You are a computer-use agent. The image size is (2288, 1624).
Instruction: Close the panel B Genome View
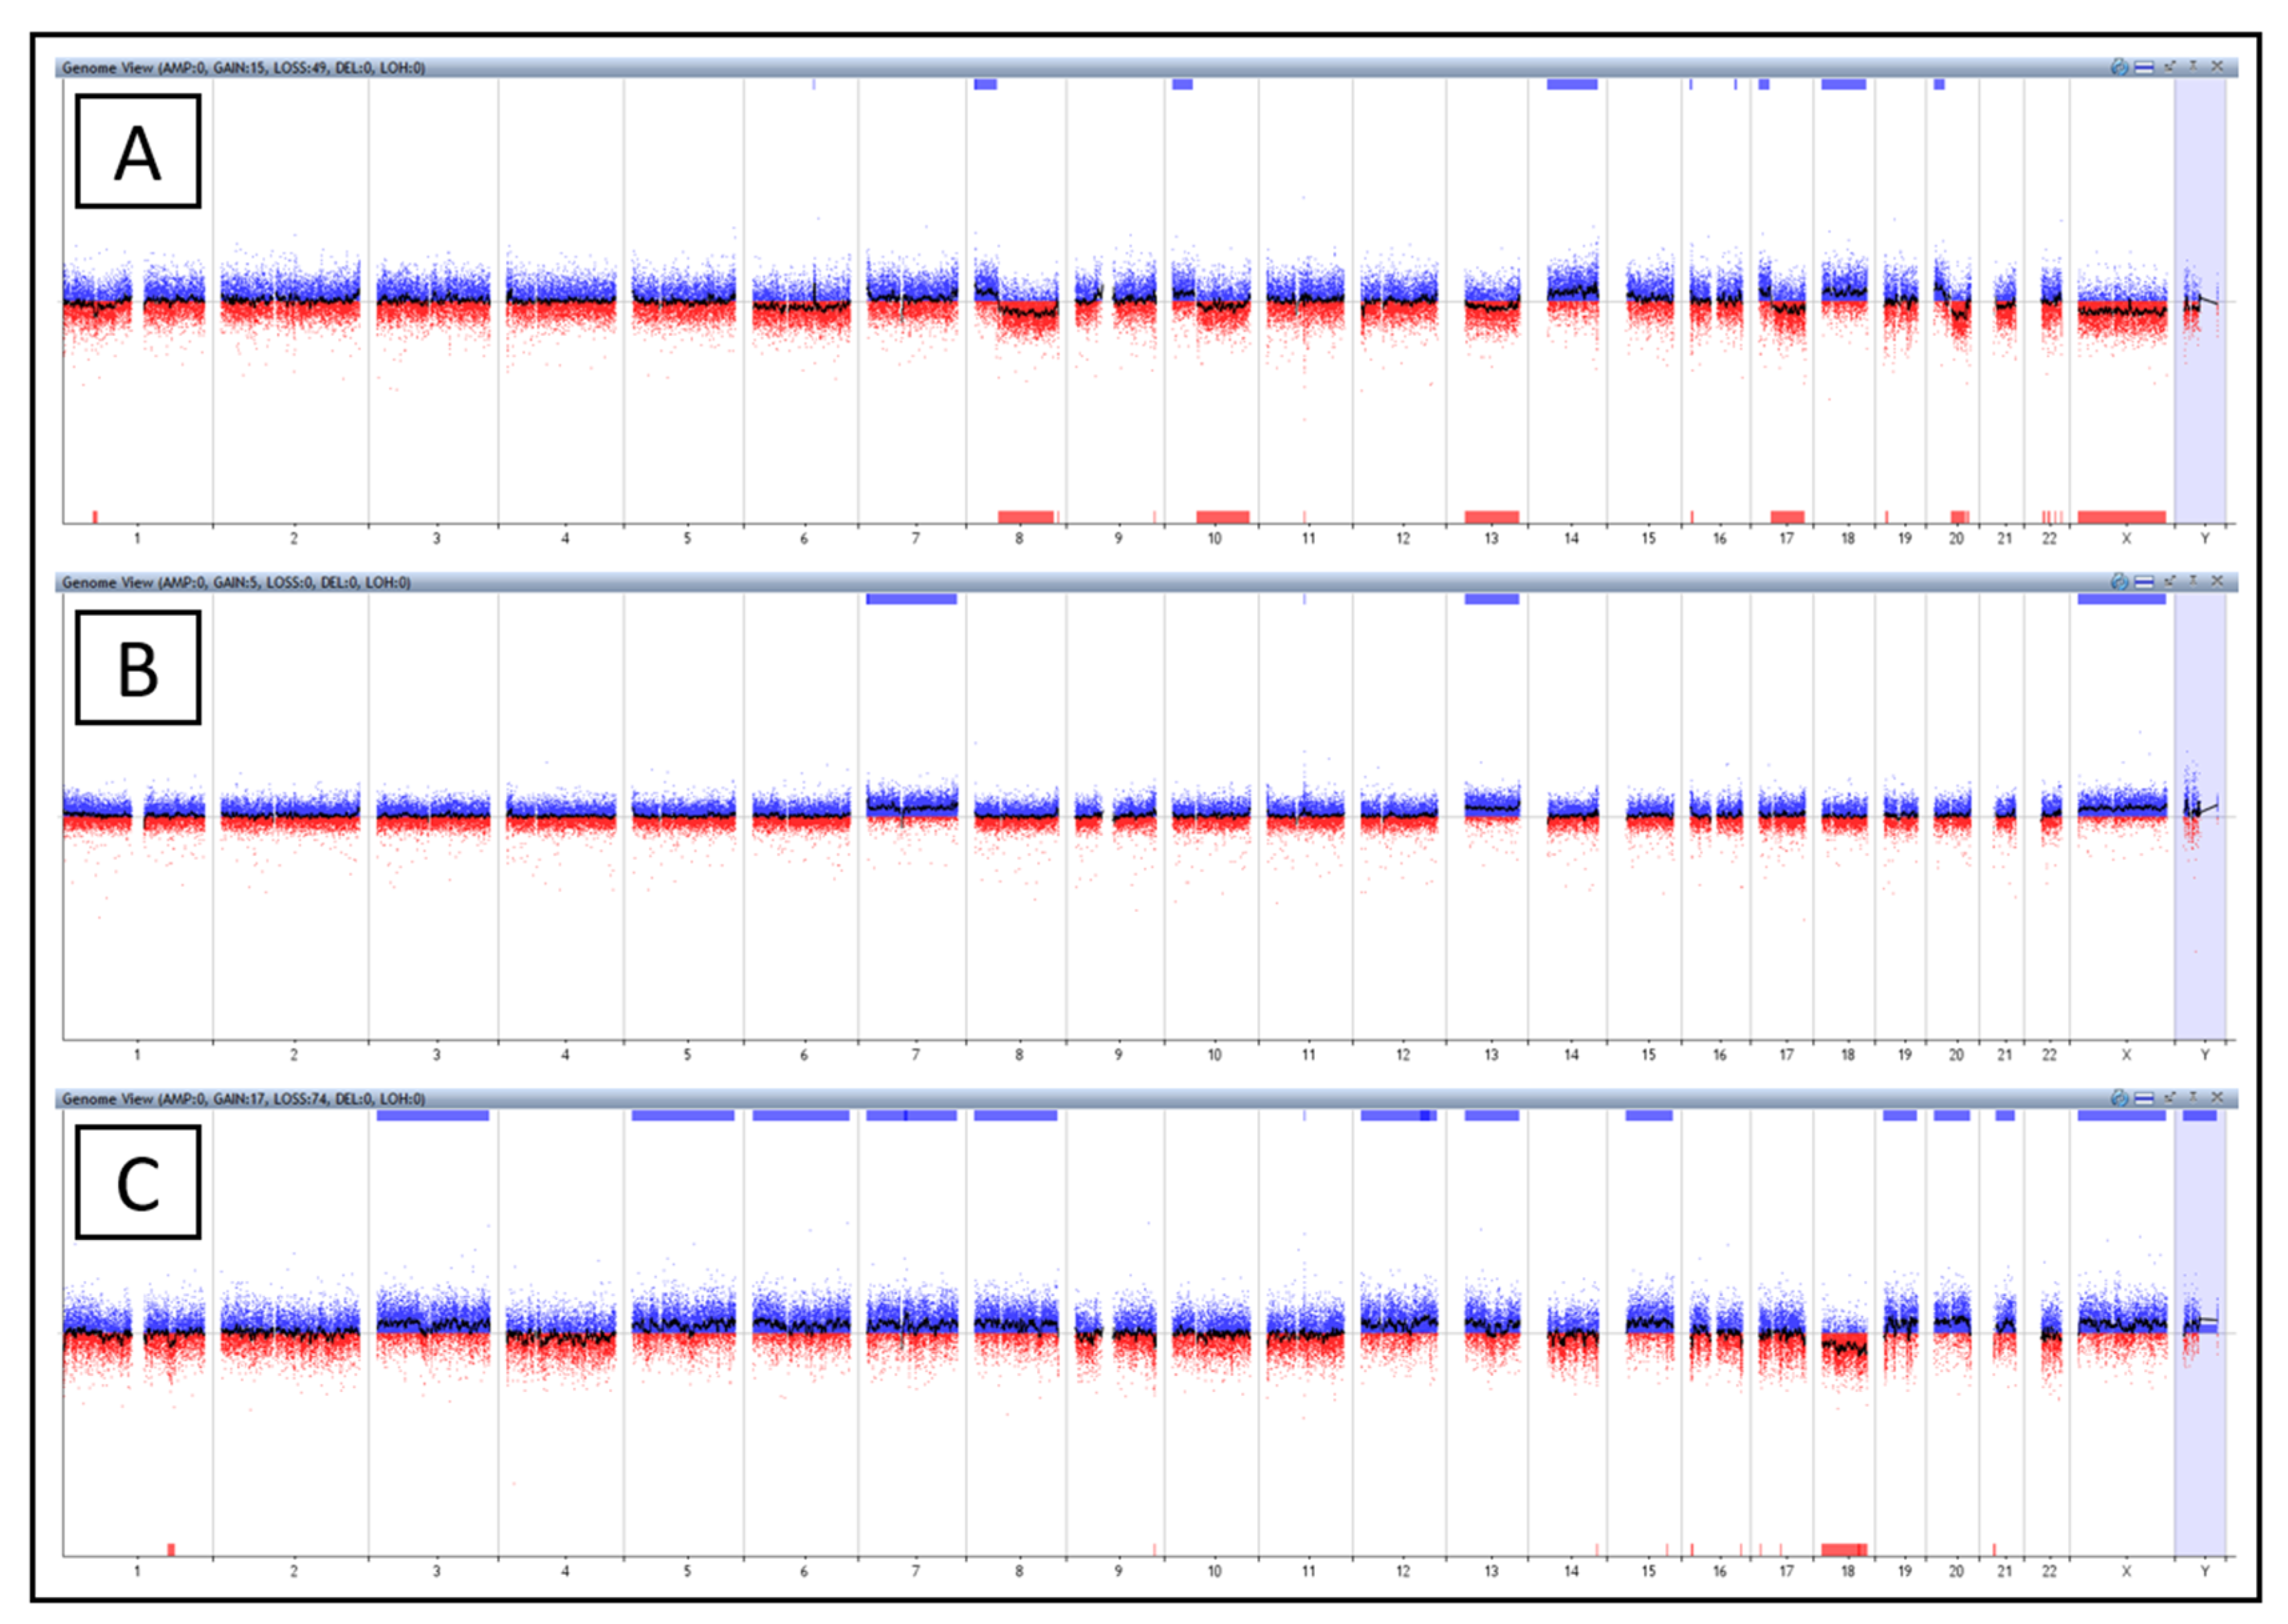coord(2217,581)
